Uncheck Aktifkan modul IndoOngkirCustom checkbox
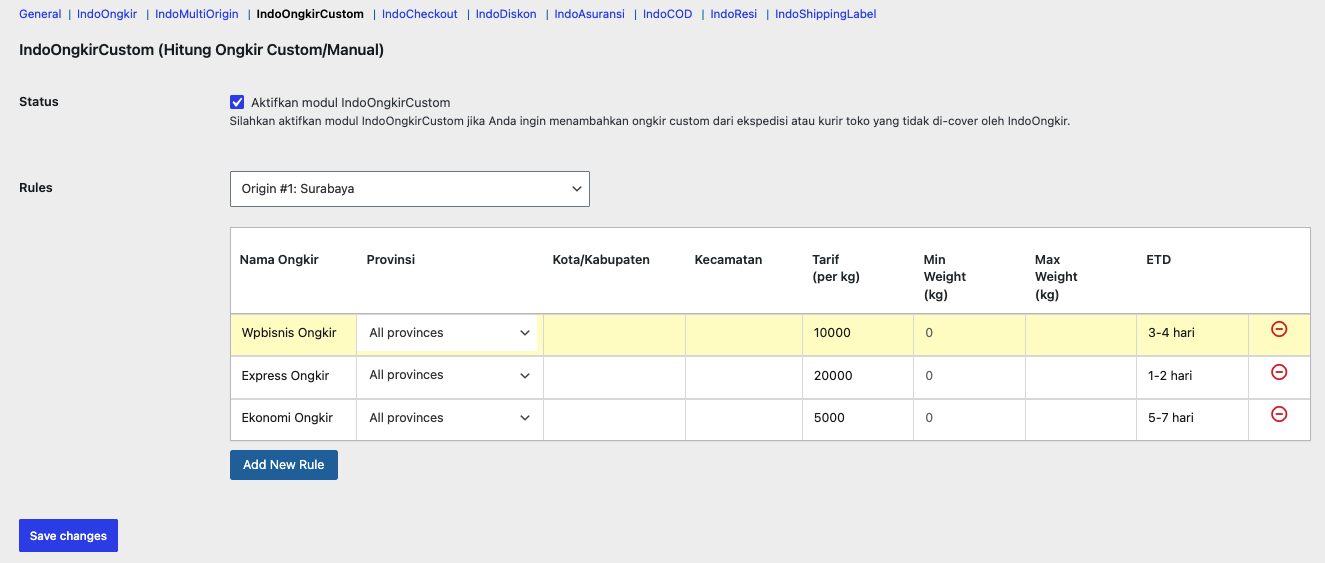This screenshot has width=1325, height=563. pos(237,102)
